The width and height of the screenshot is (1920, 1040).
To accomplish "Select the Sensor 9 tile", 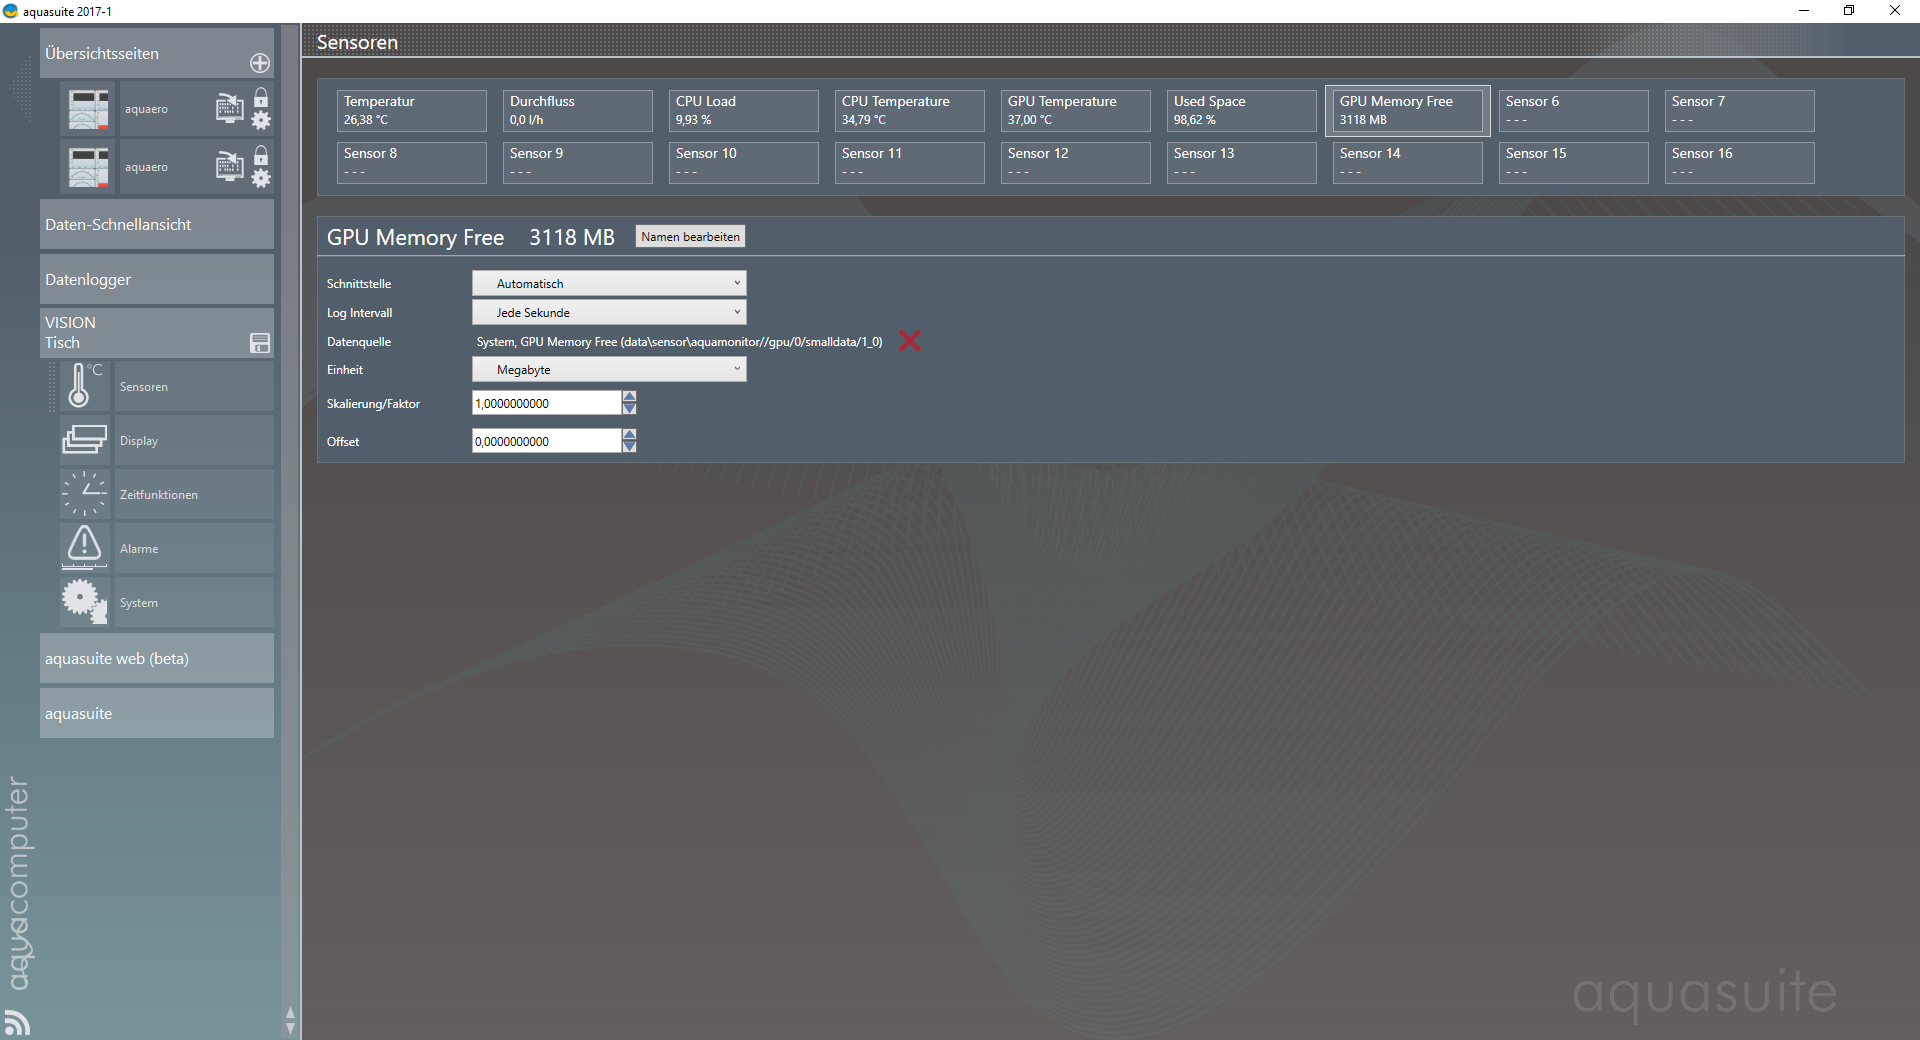I will pos(577,162).
